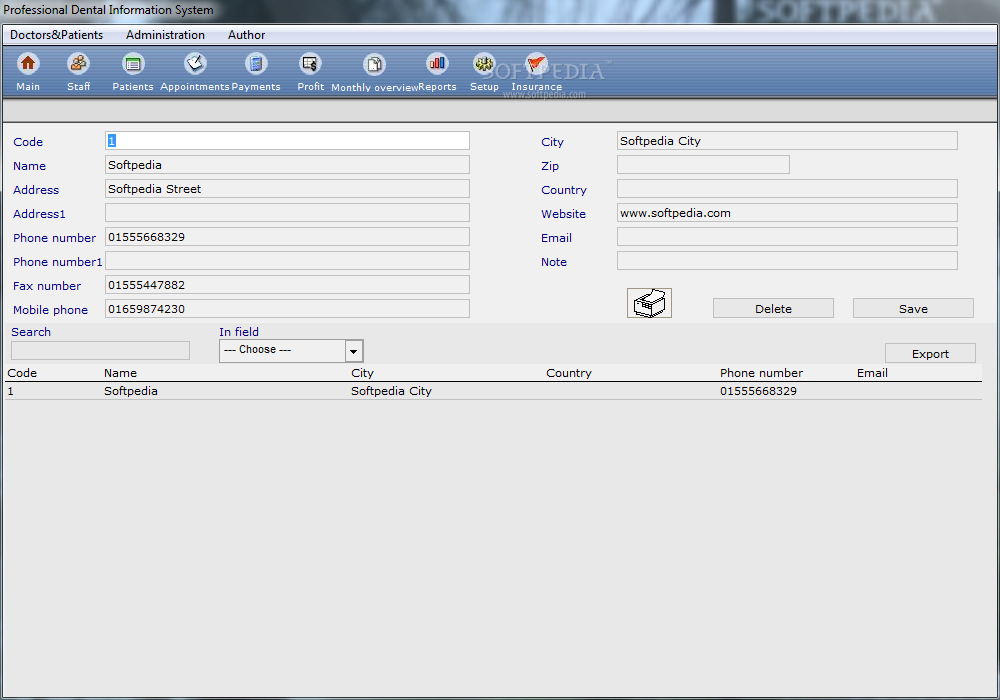Click the Delete button
1000x700 pixels.
point(773,309)
